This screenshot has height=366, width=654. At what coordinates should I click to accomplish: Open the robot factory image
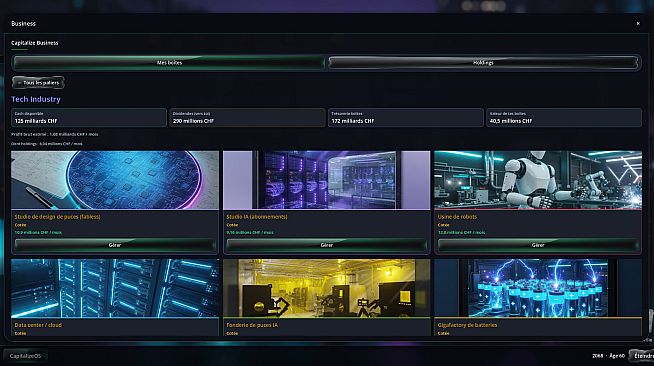[538, 180]
